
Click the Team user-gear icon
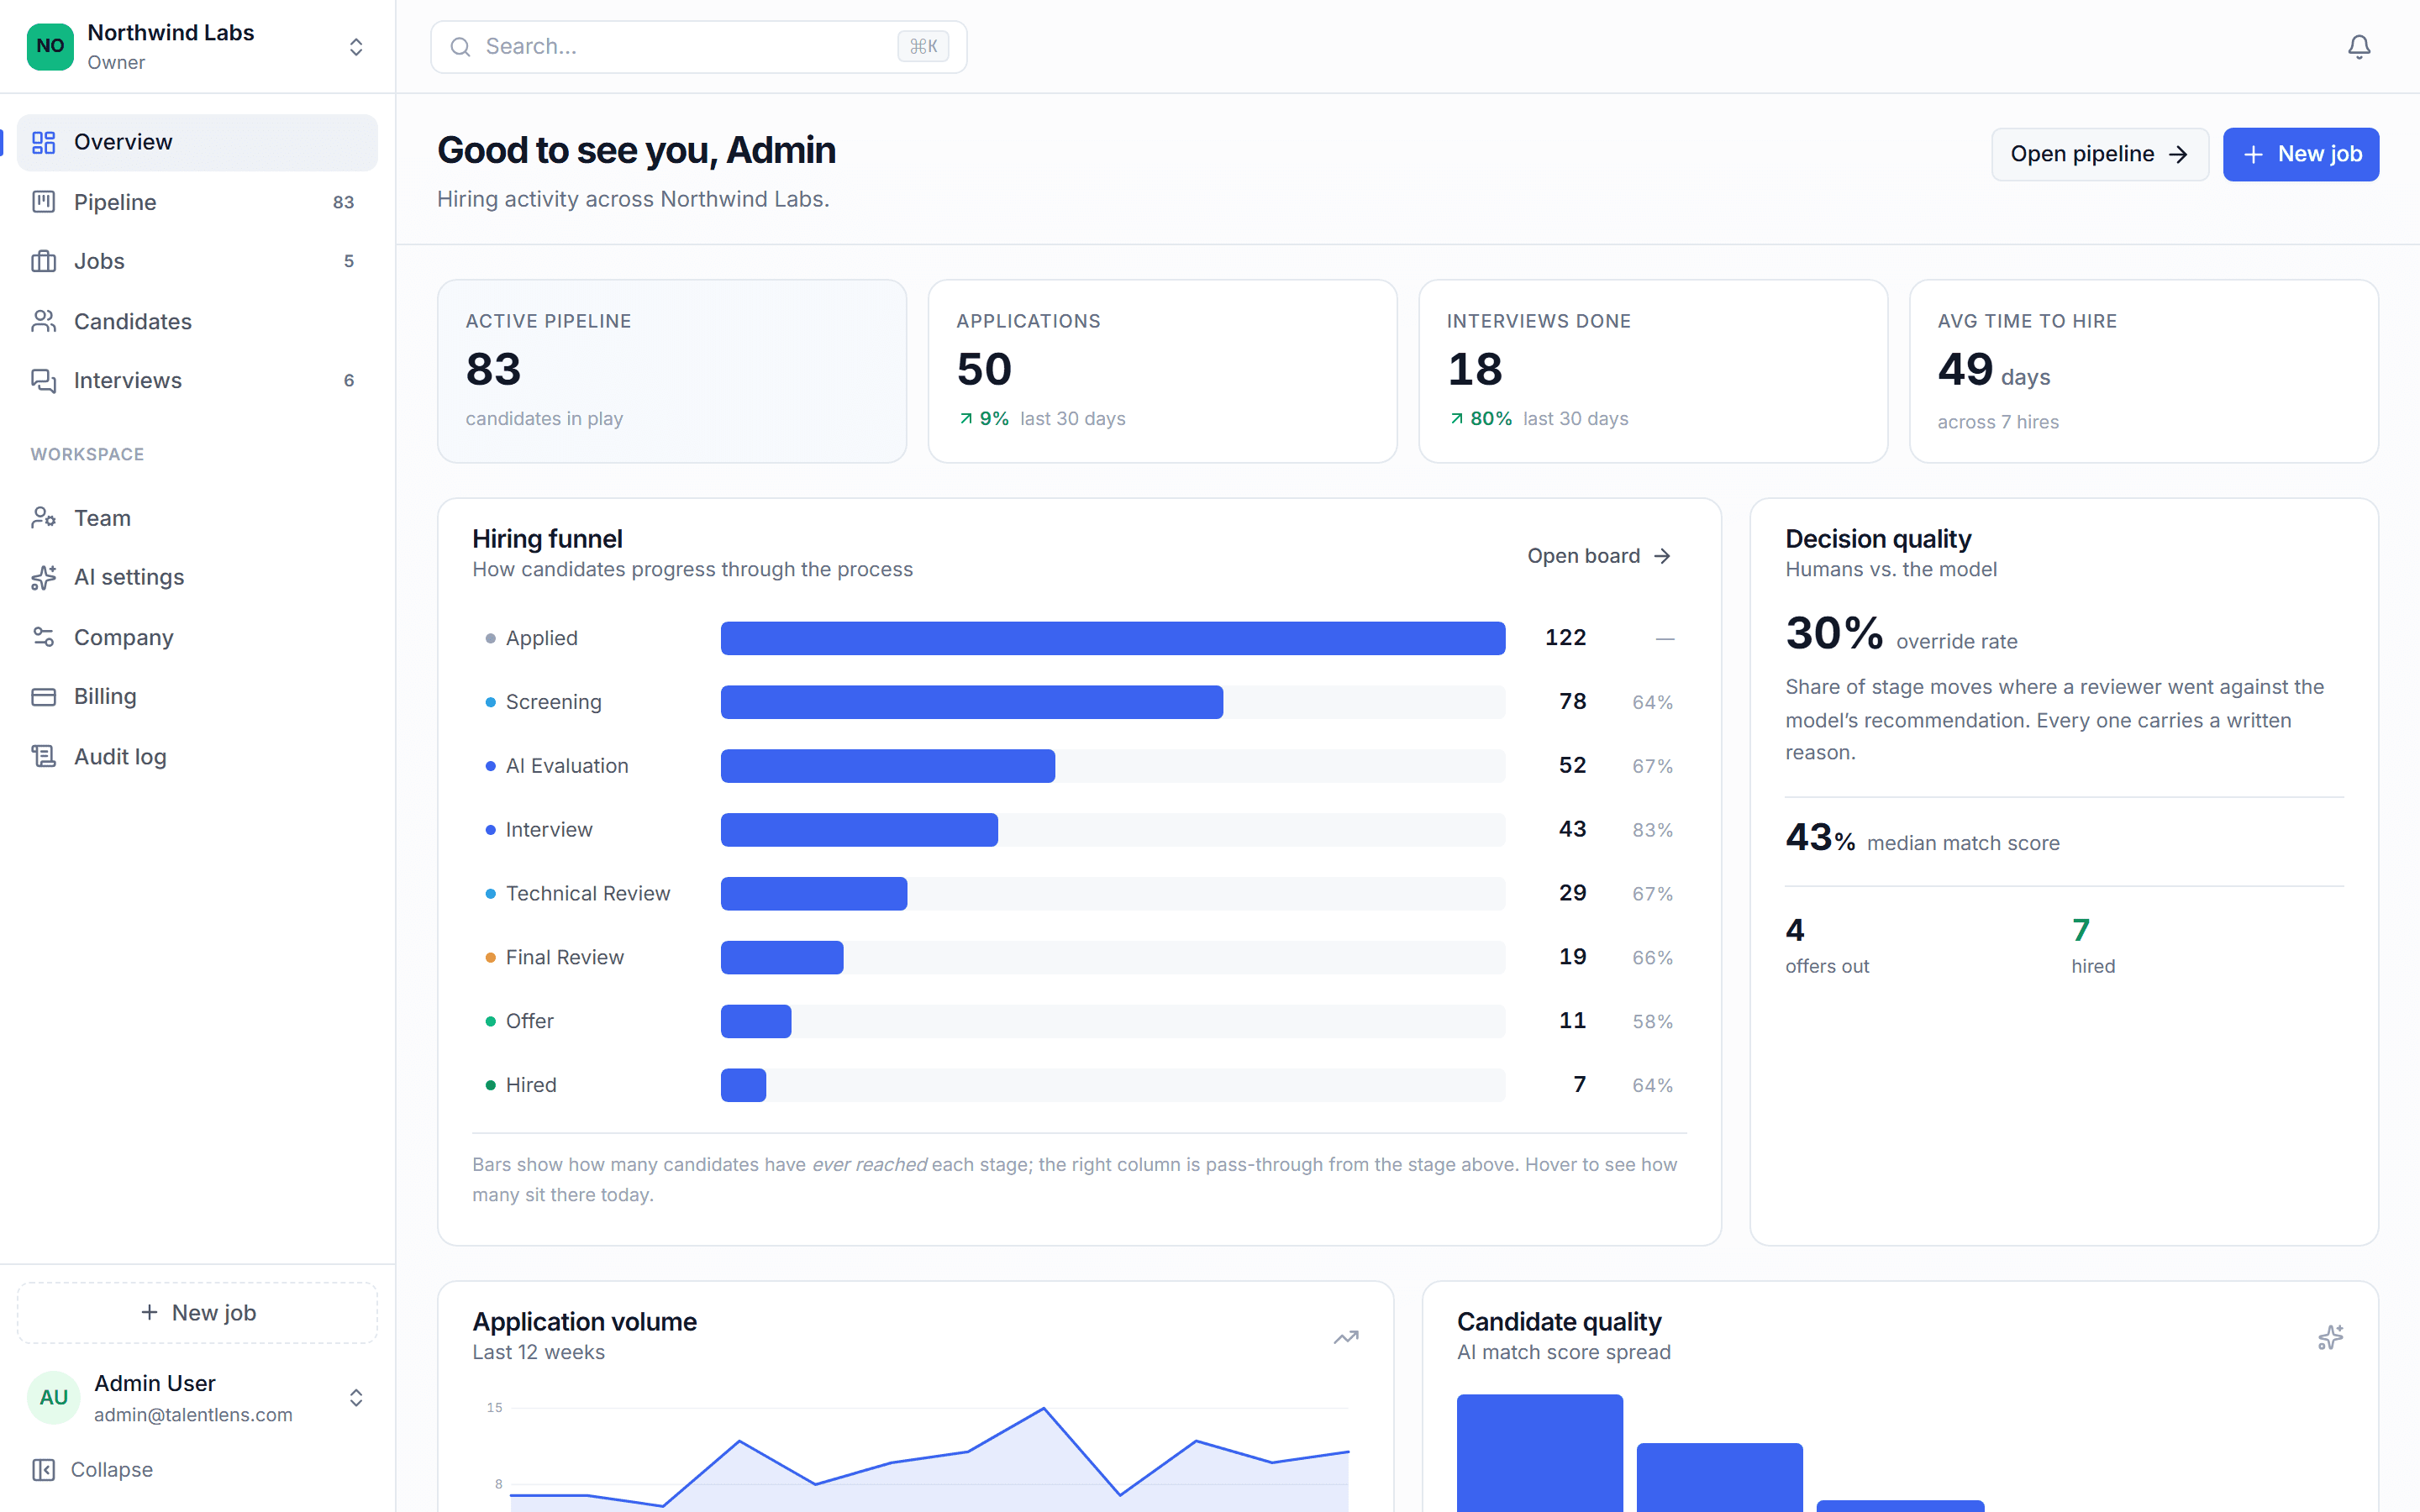(43, 518)
